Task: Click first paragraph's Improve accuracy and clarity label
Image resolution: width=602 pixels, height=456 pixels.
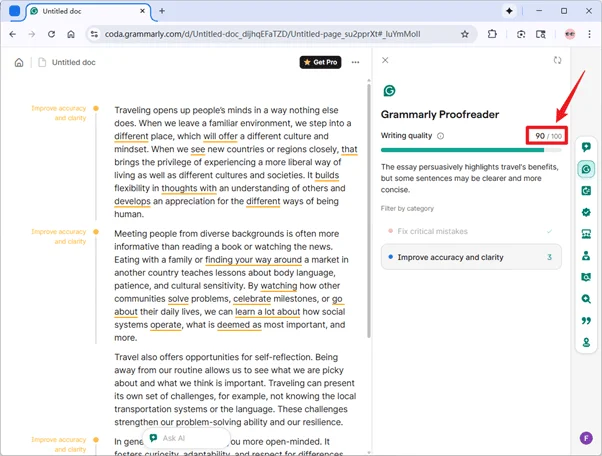Action: [59, 113]
